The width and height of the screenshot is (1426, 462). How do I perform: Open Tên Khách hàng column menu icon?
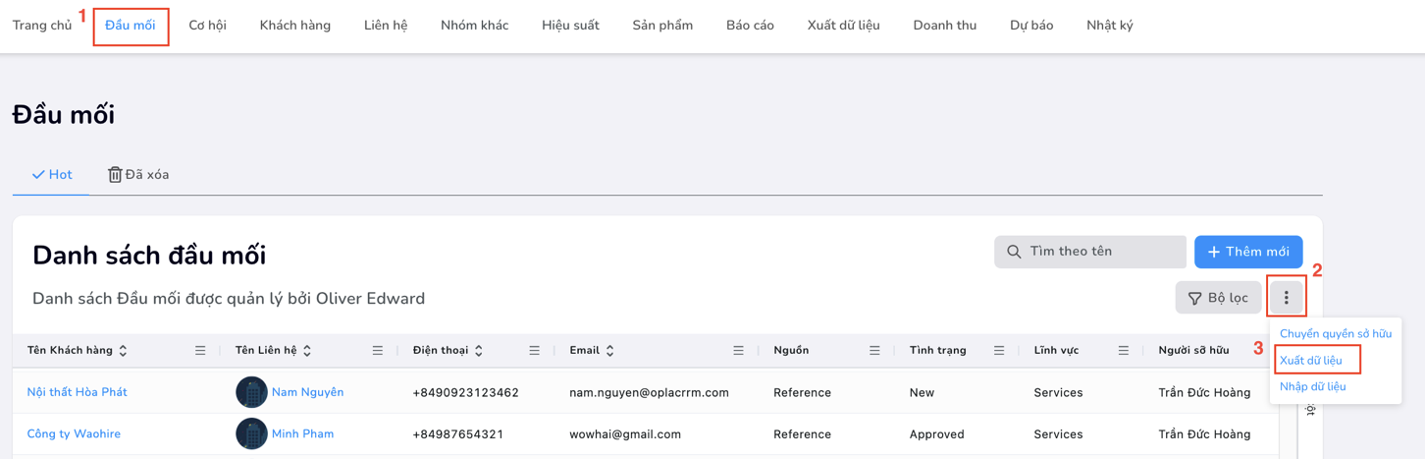pyautogui.click(x=200, y=351)
